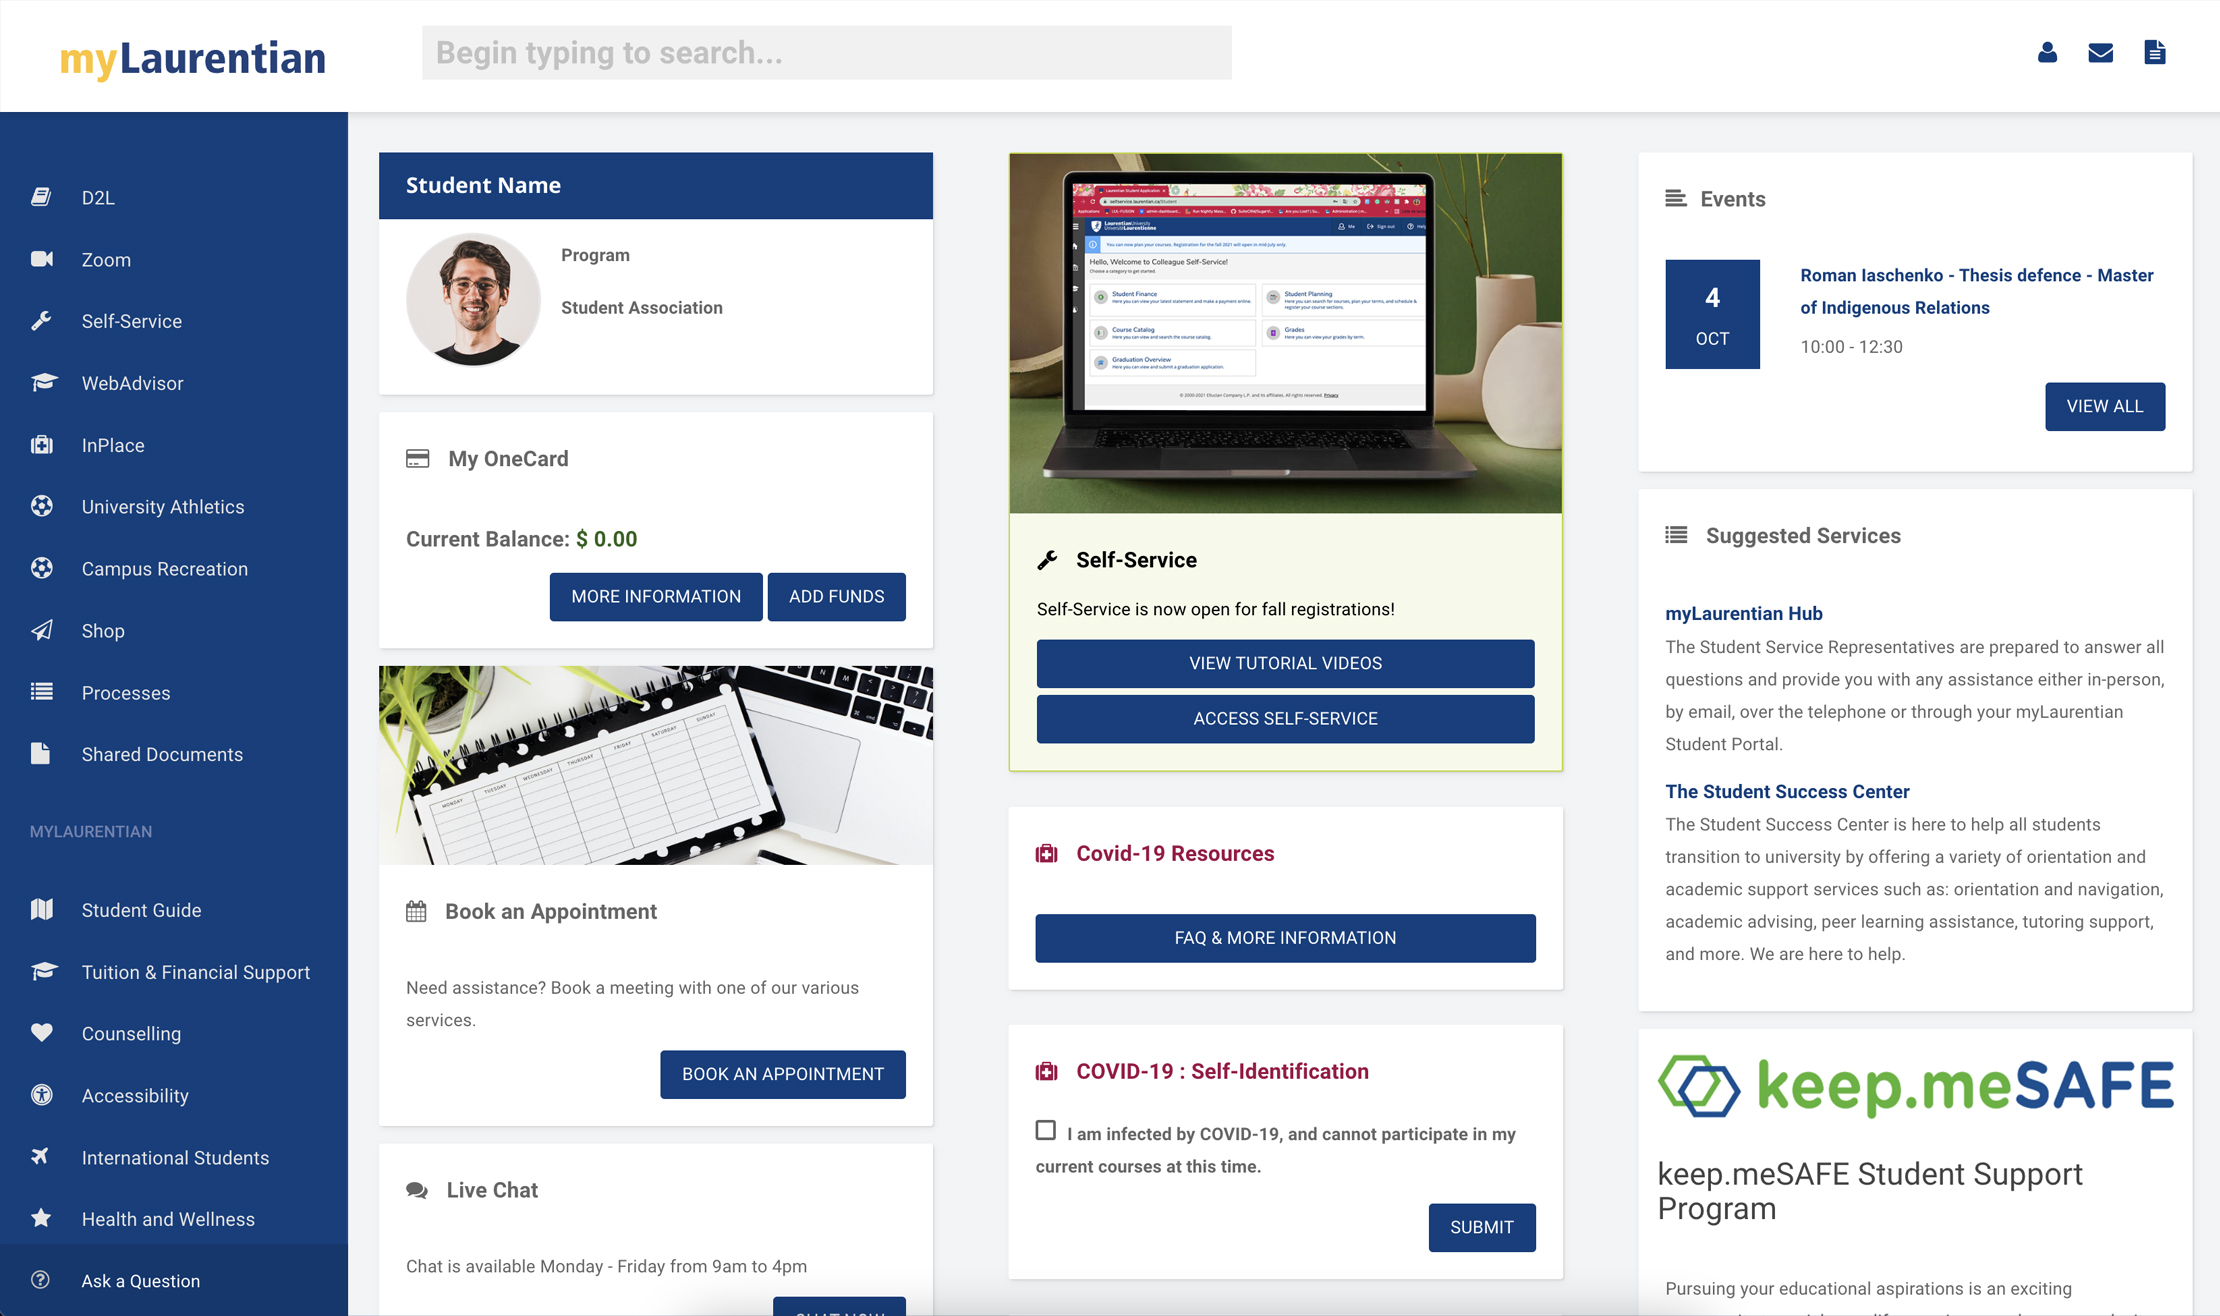Viewport: 2220px width, 1316px height.
Task: Click the My OneCard credit card icon
Action: click(417, 459)
